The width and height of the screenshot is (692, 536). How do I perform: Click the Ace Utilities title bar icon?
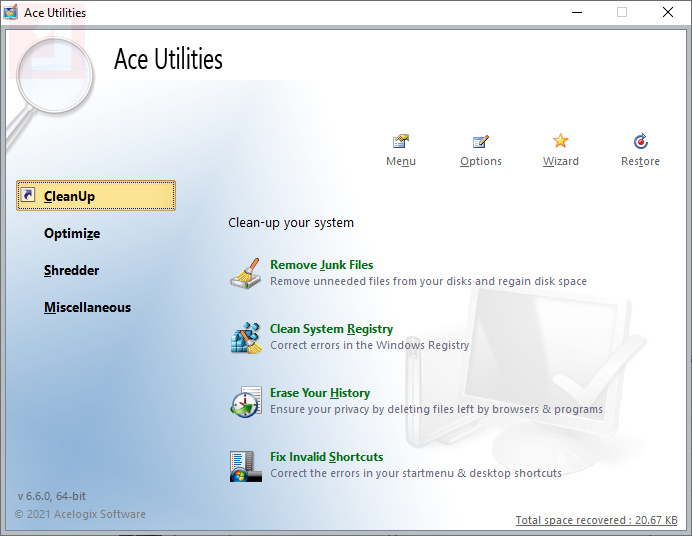coord(11,12)
